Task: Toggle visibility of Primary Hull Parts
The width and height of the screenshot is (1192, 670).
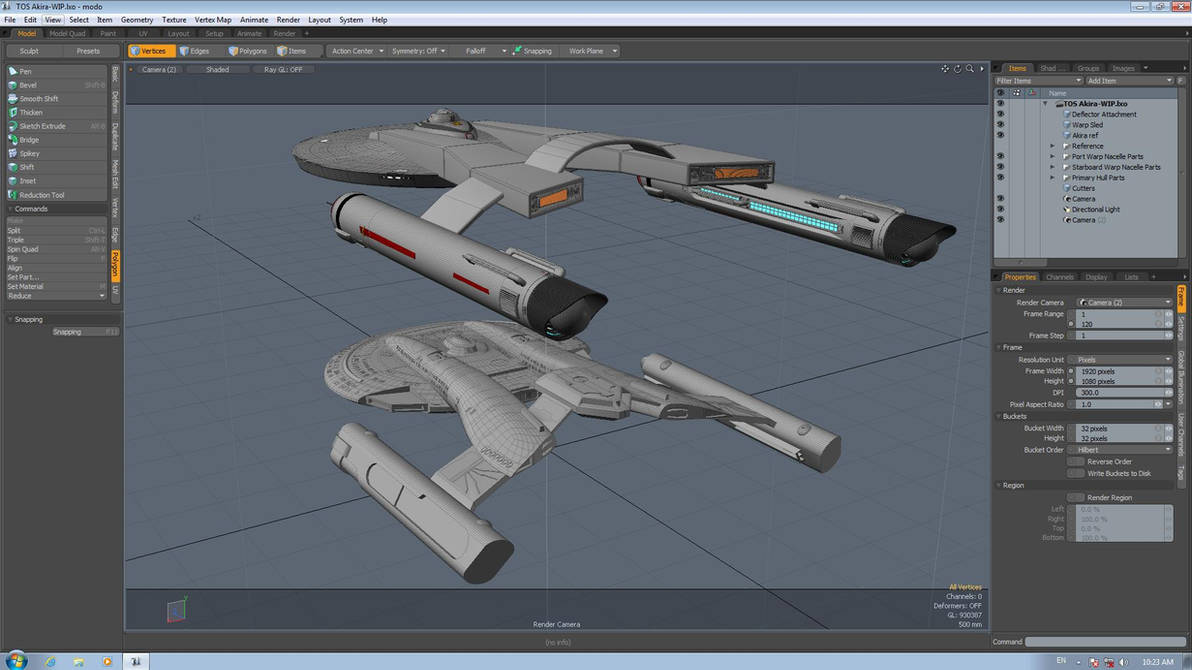Action: click(x=1000, y=178)
